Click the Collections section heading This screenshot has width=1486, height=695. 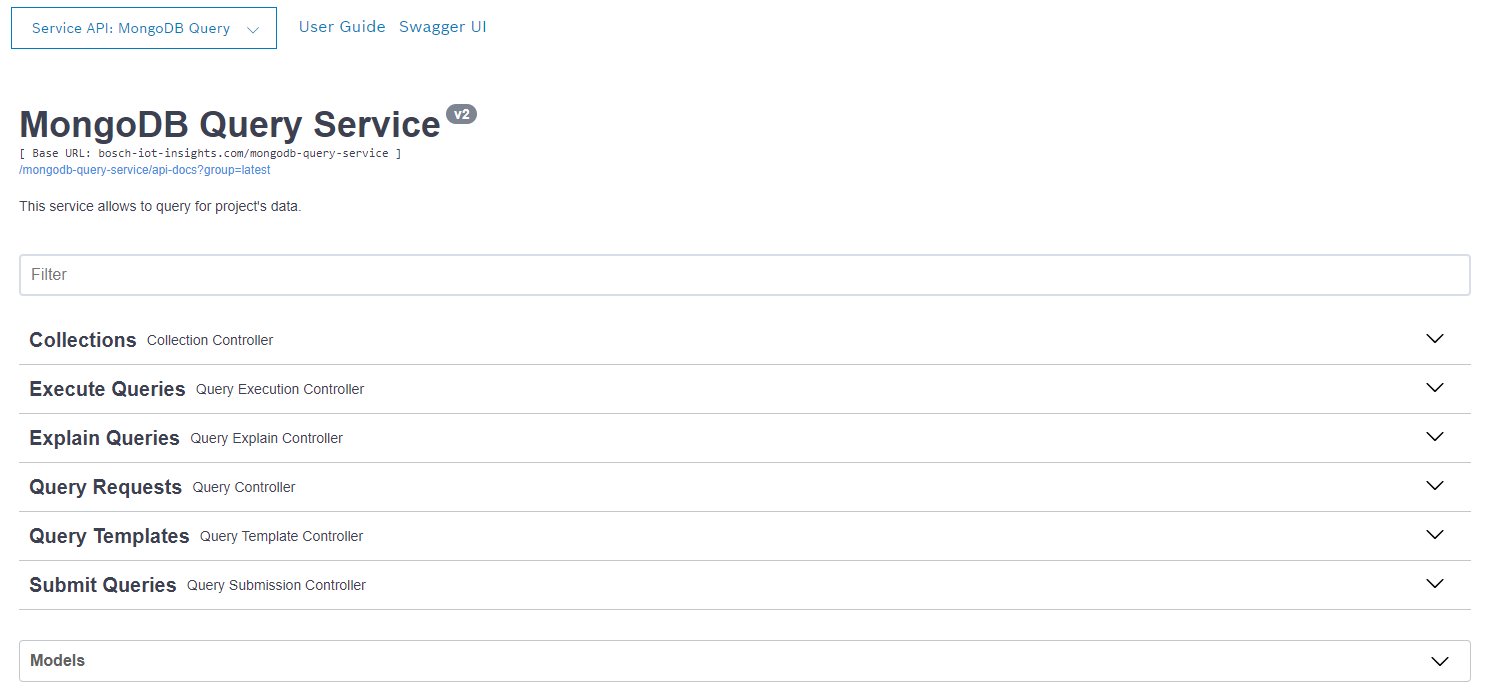(83, 340)
